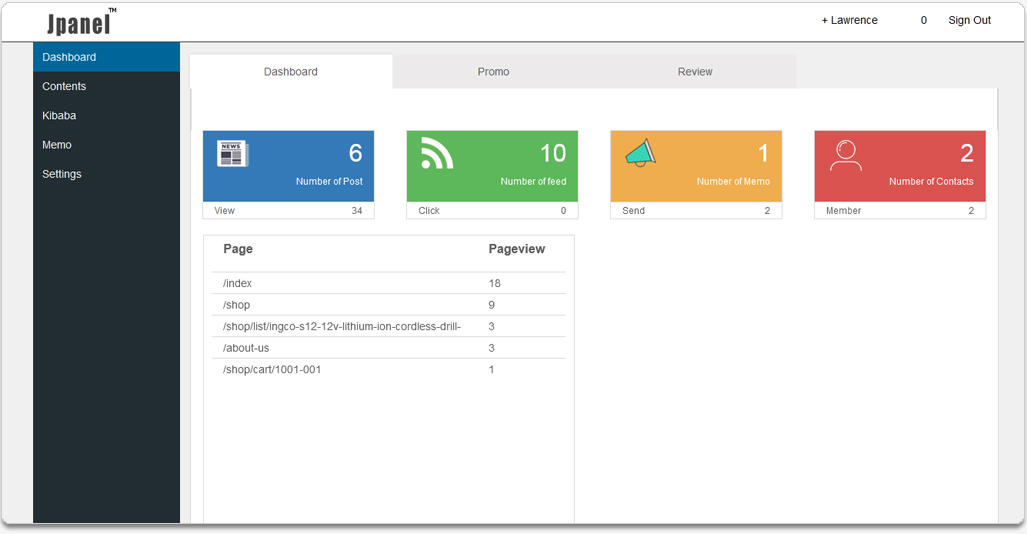Image resolution: width=1027 pixels, height=534 pixels.
Task: Click the Jpanel logo
Action: click(81, 22)
